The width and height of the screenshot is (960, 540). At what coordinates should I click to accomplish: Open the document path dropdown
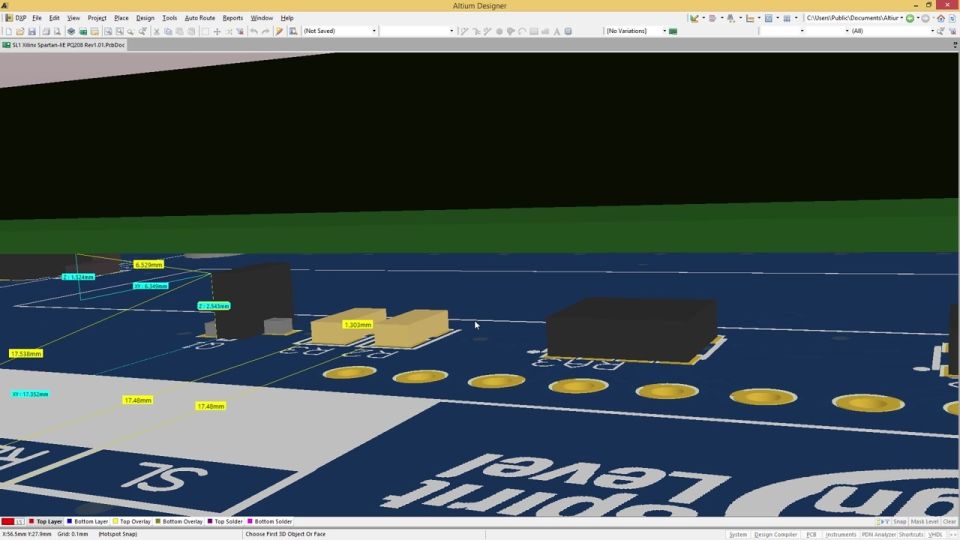pyautogui.click(x=901, y=18)
